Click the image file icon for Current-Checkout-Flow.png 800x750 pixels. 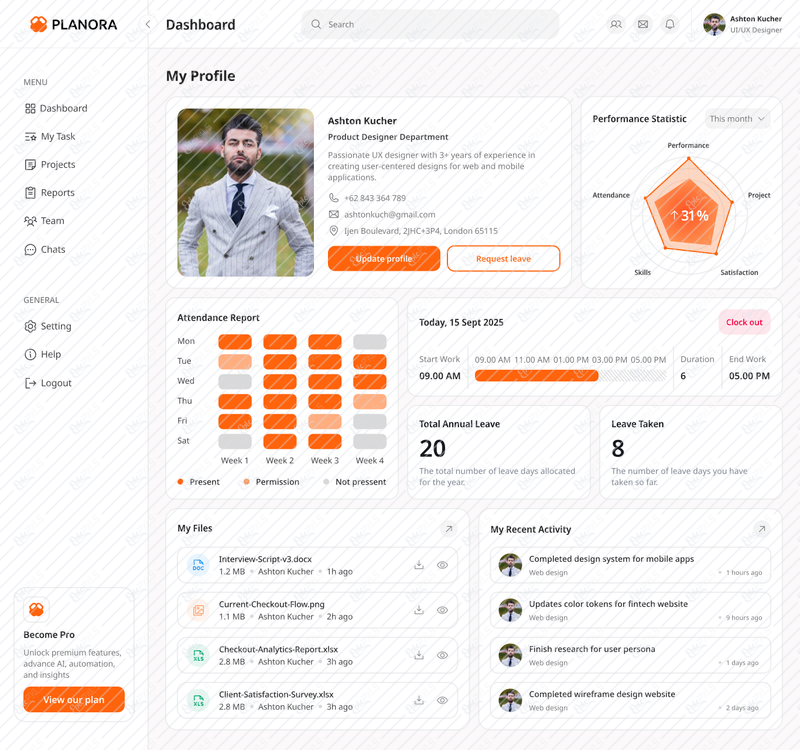(198, 610)
